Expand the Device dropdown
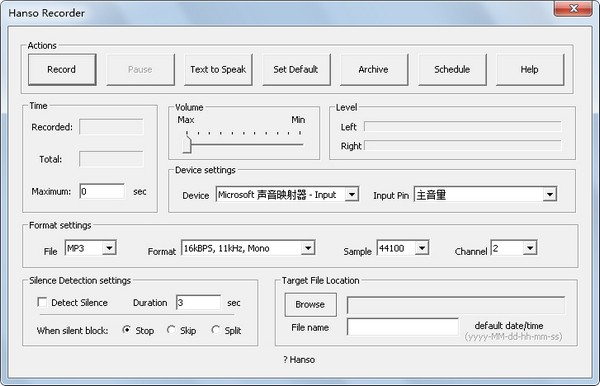The width and height of the screenshot is (600, 386). click(x=351, y=194)
